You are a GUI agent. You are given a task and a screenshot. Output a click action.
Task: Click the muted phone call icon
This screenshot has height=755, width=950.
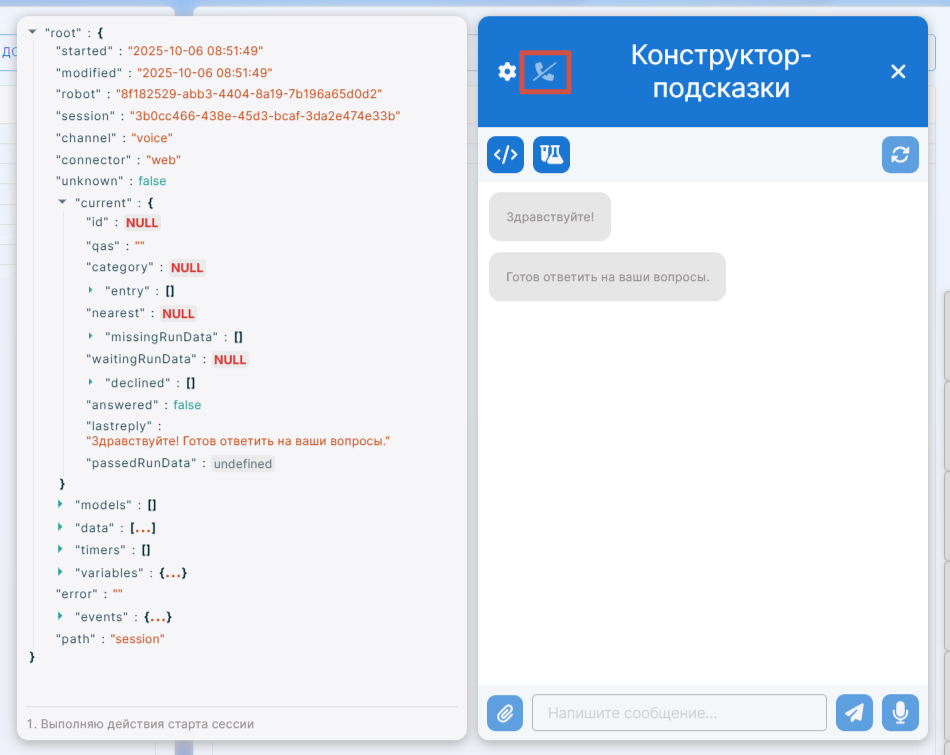click(x=545, y=72)
